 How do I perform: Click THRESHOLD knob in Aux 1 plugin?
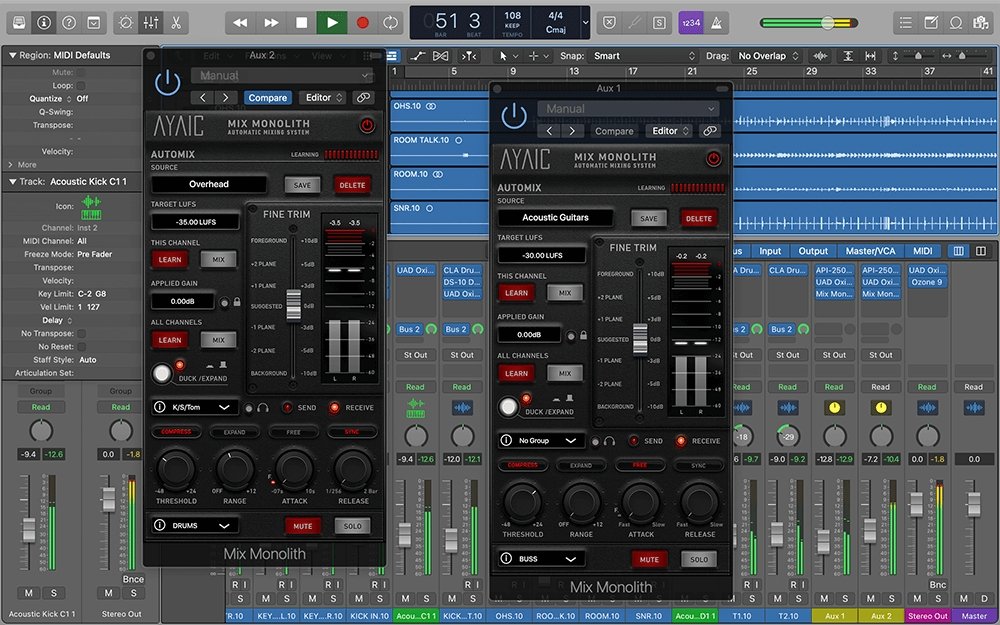522,502
